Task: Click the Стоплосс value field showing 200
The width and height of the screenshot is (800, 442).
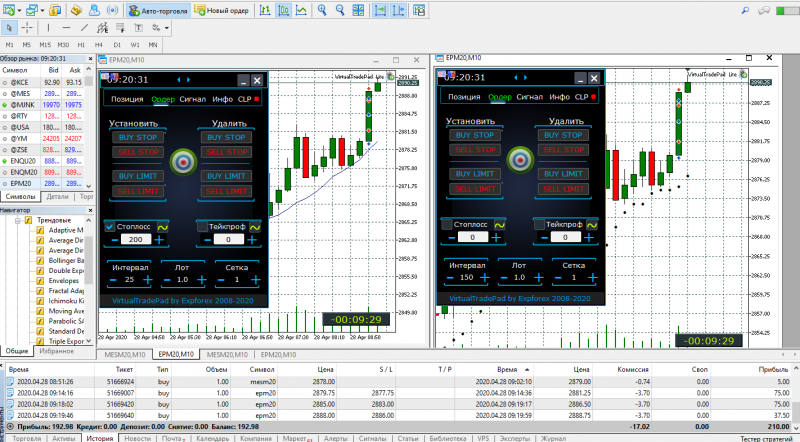Action: click(136, 239)
